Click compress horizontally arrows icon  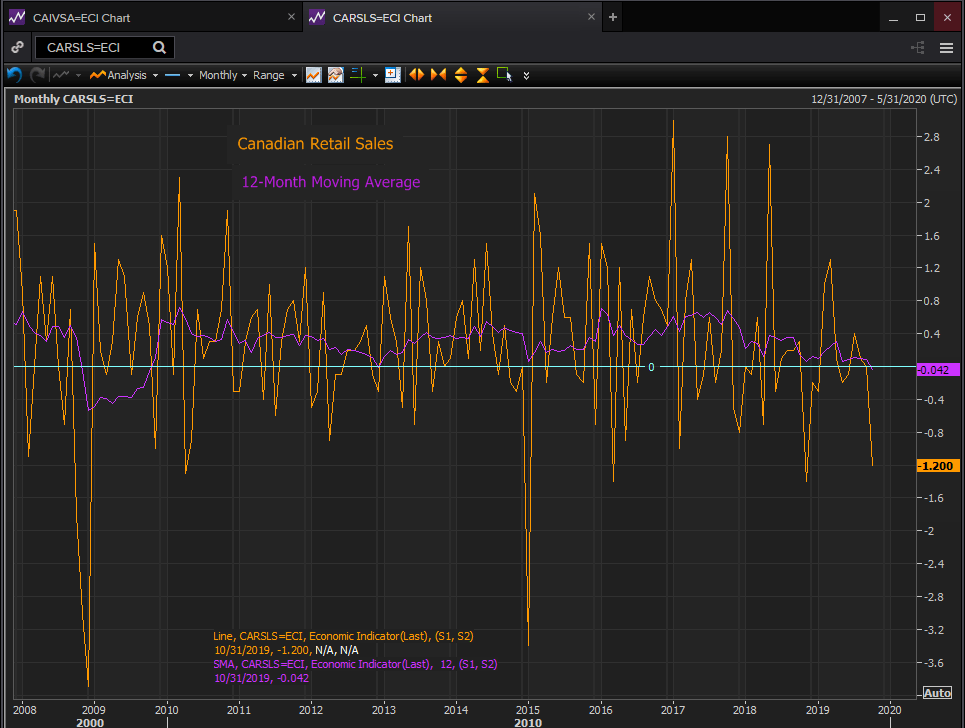click(x=438, y=75)
